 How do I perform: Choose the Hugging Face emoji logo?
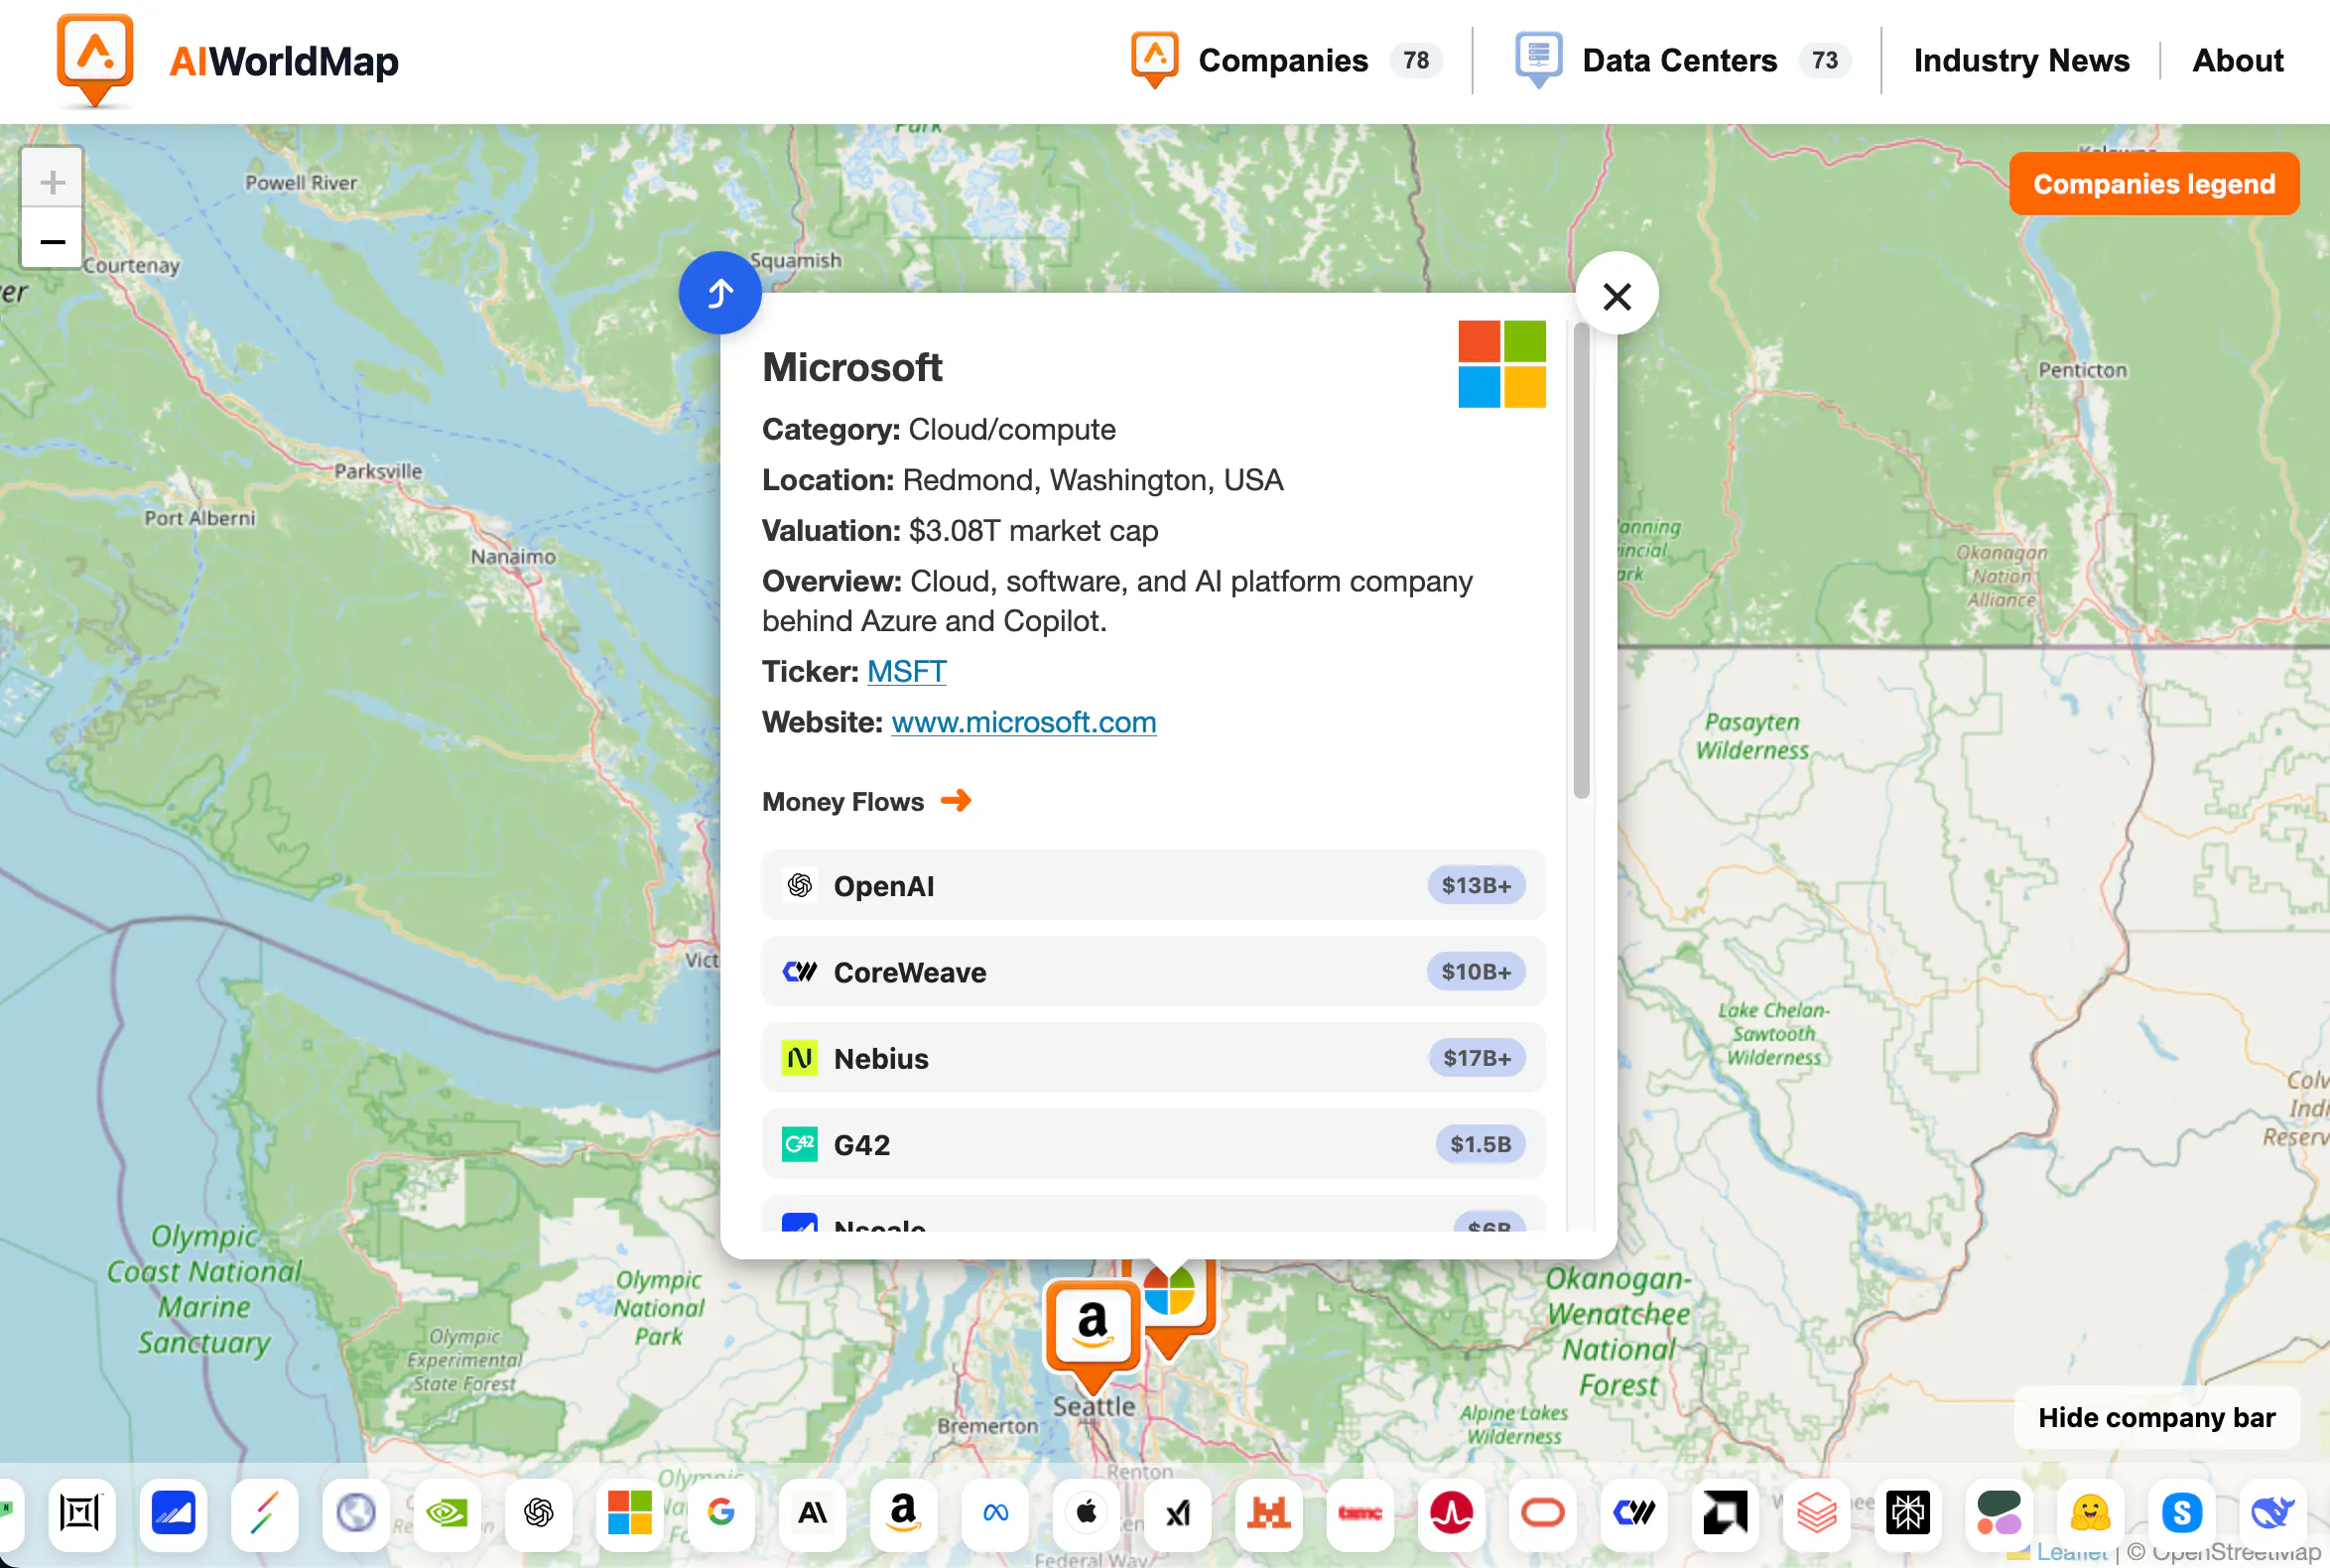tap(2091, 1513)
